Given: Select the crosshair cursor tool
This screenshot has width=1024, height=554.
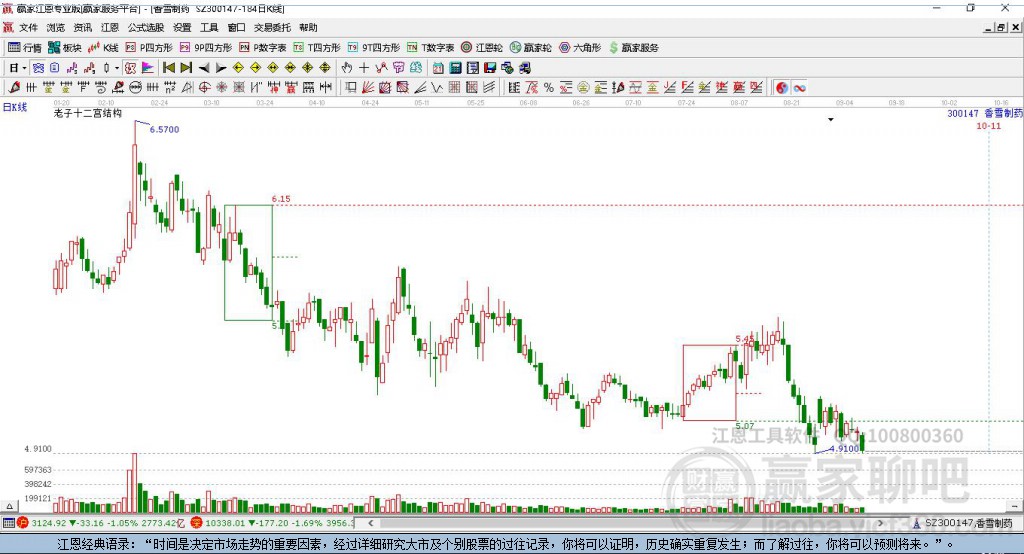Looking at the screenshot, I should 364,68.
